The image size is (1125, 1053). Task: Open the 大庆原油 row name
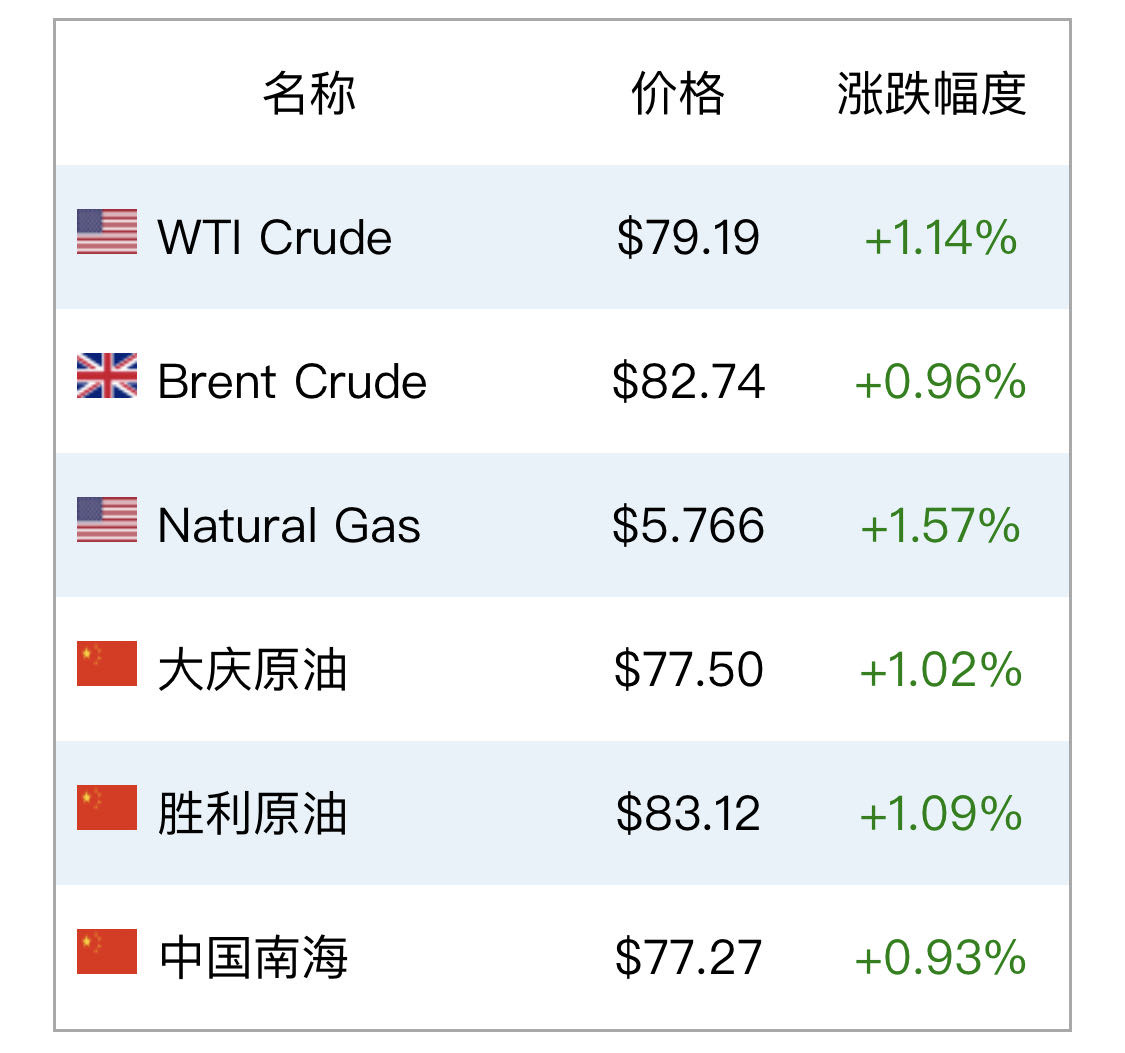click(x=253, y=669)
